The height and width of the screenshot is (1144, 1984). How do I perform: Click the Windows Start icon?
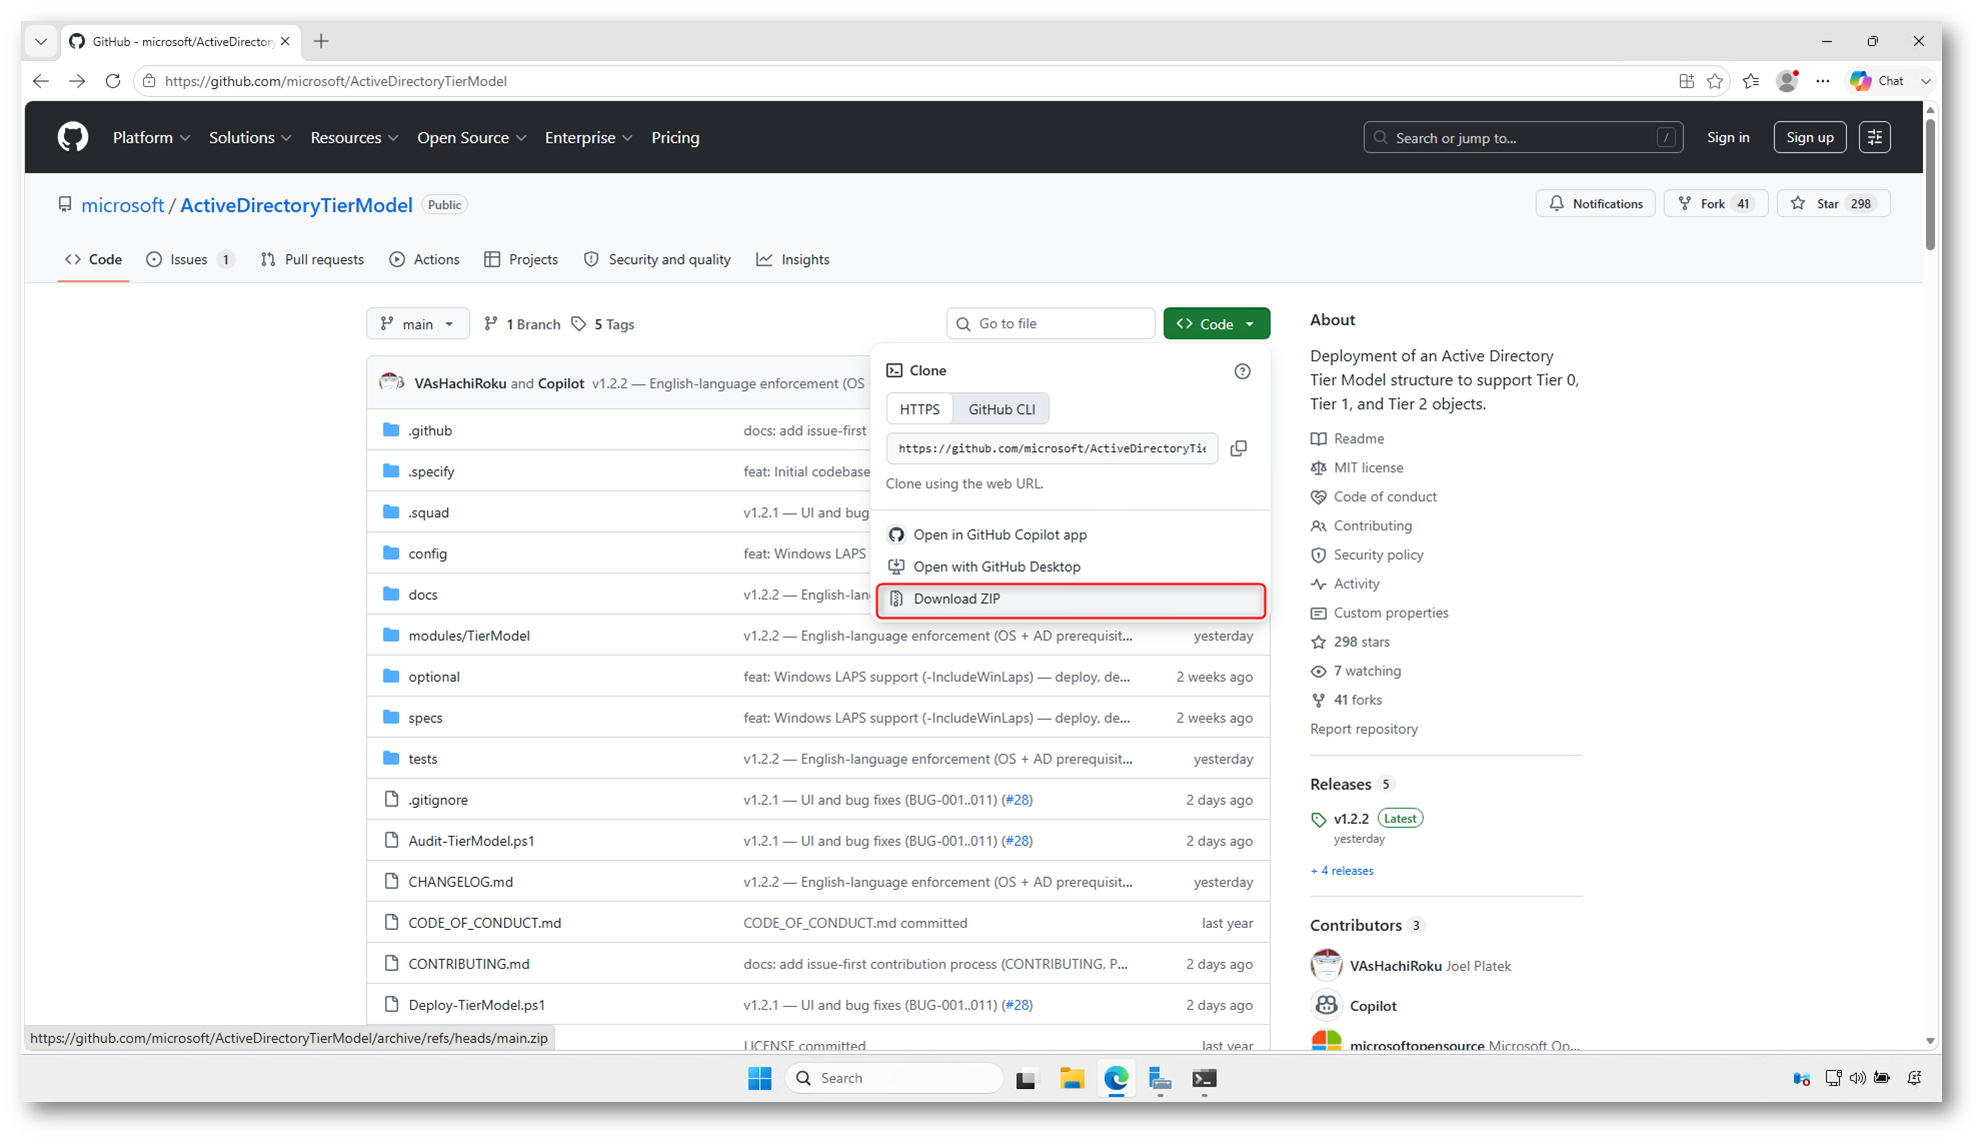point(760,1078)
